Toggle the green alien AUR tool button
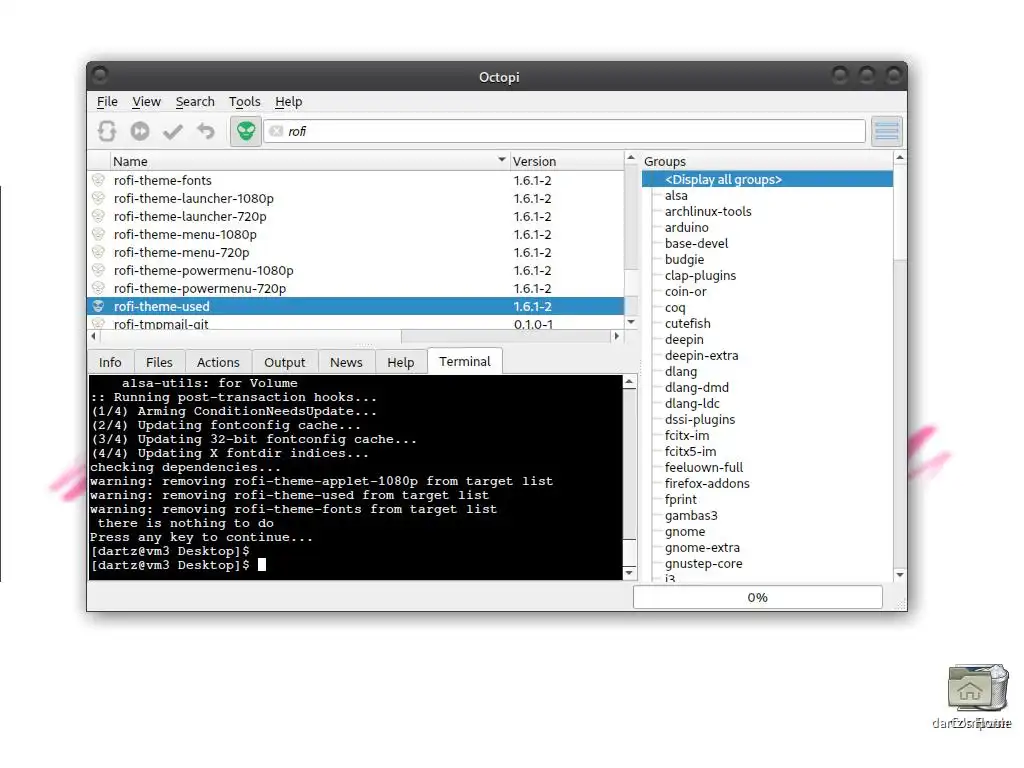Image resolution: width=1024 pixels, height=768 pixels. (246, 131)
